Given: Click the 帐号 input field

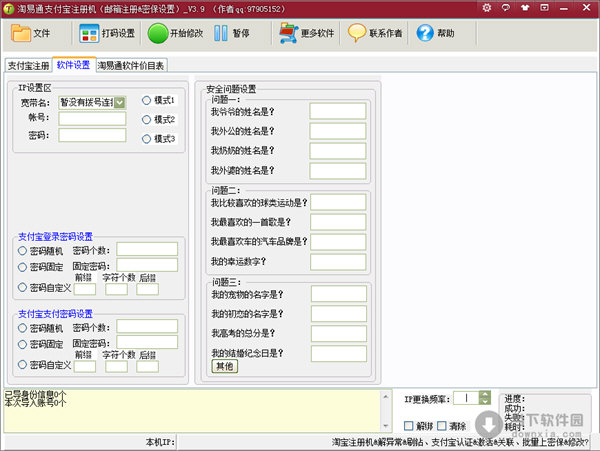Looking at the screenshot, I should coord(92,119).
